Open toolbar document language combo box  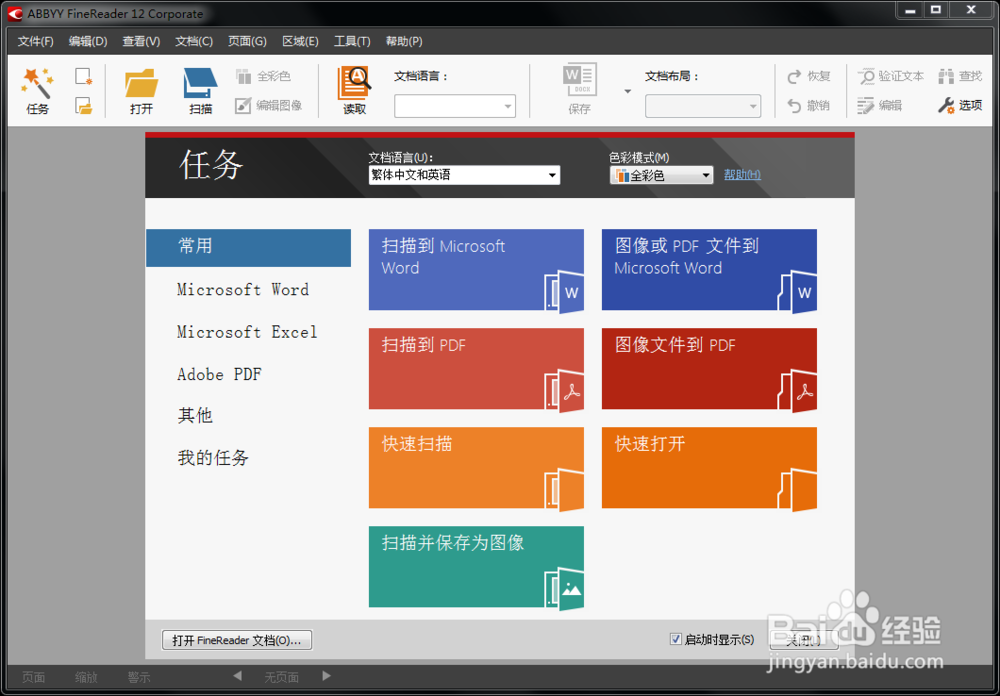pyautogui.click(x=455, y=106)
